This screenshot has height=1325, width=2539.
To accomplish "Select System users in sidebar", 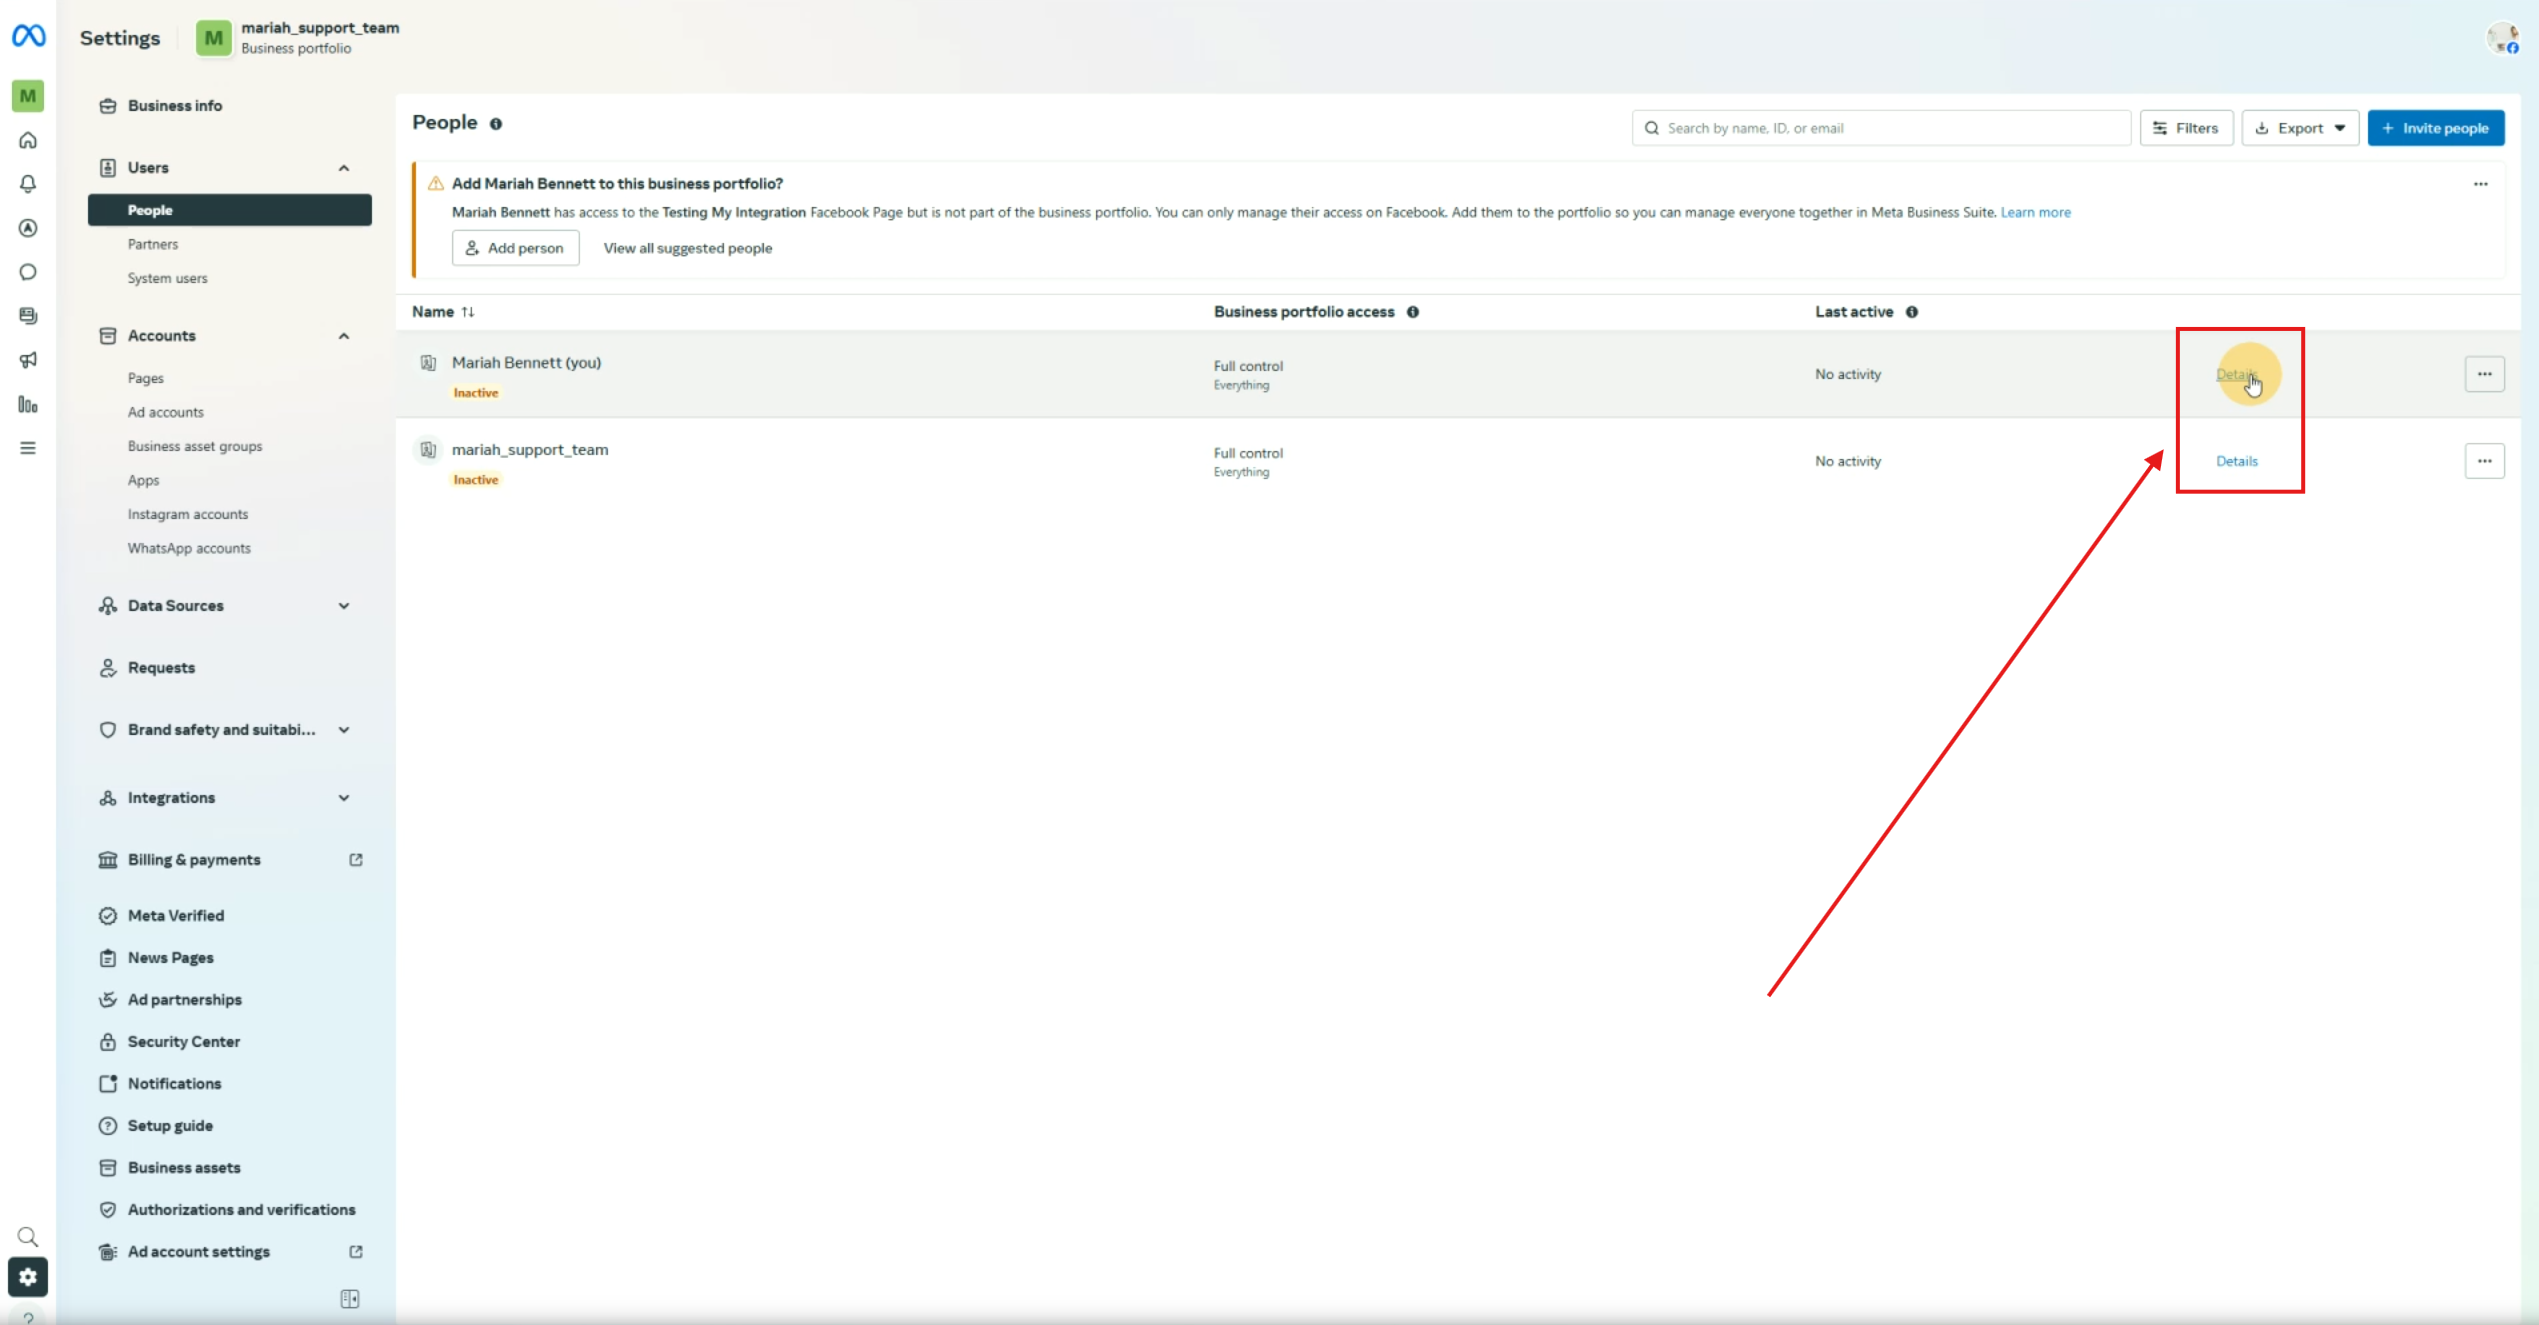I will pos(168,278).
